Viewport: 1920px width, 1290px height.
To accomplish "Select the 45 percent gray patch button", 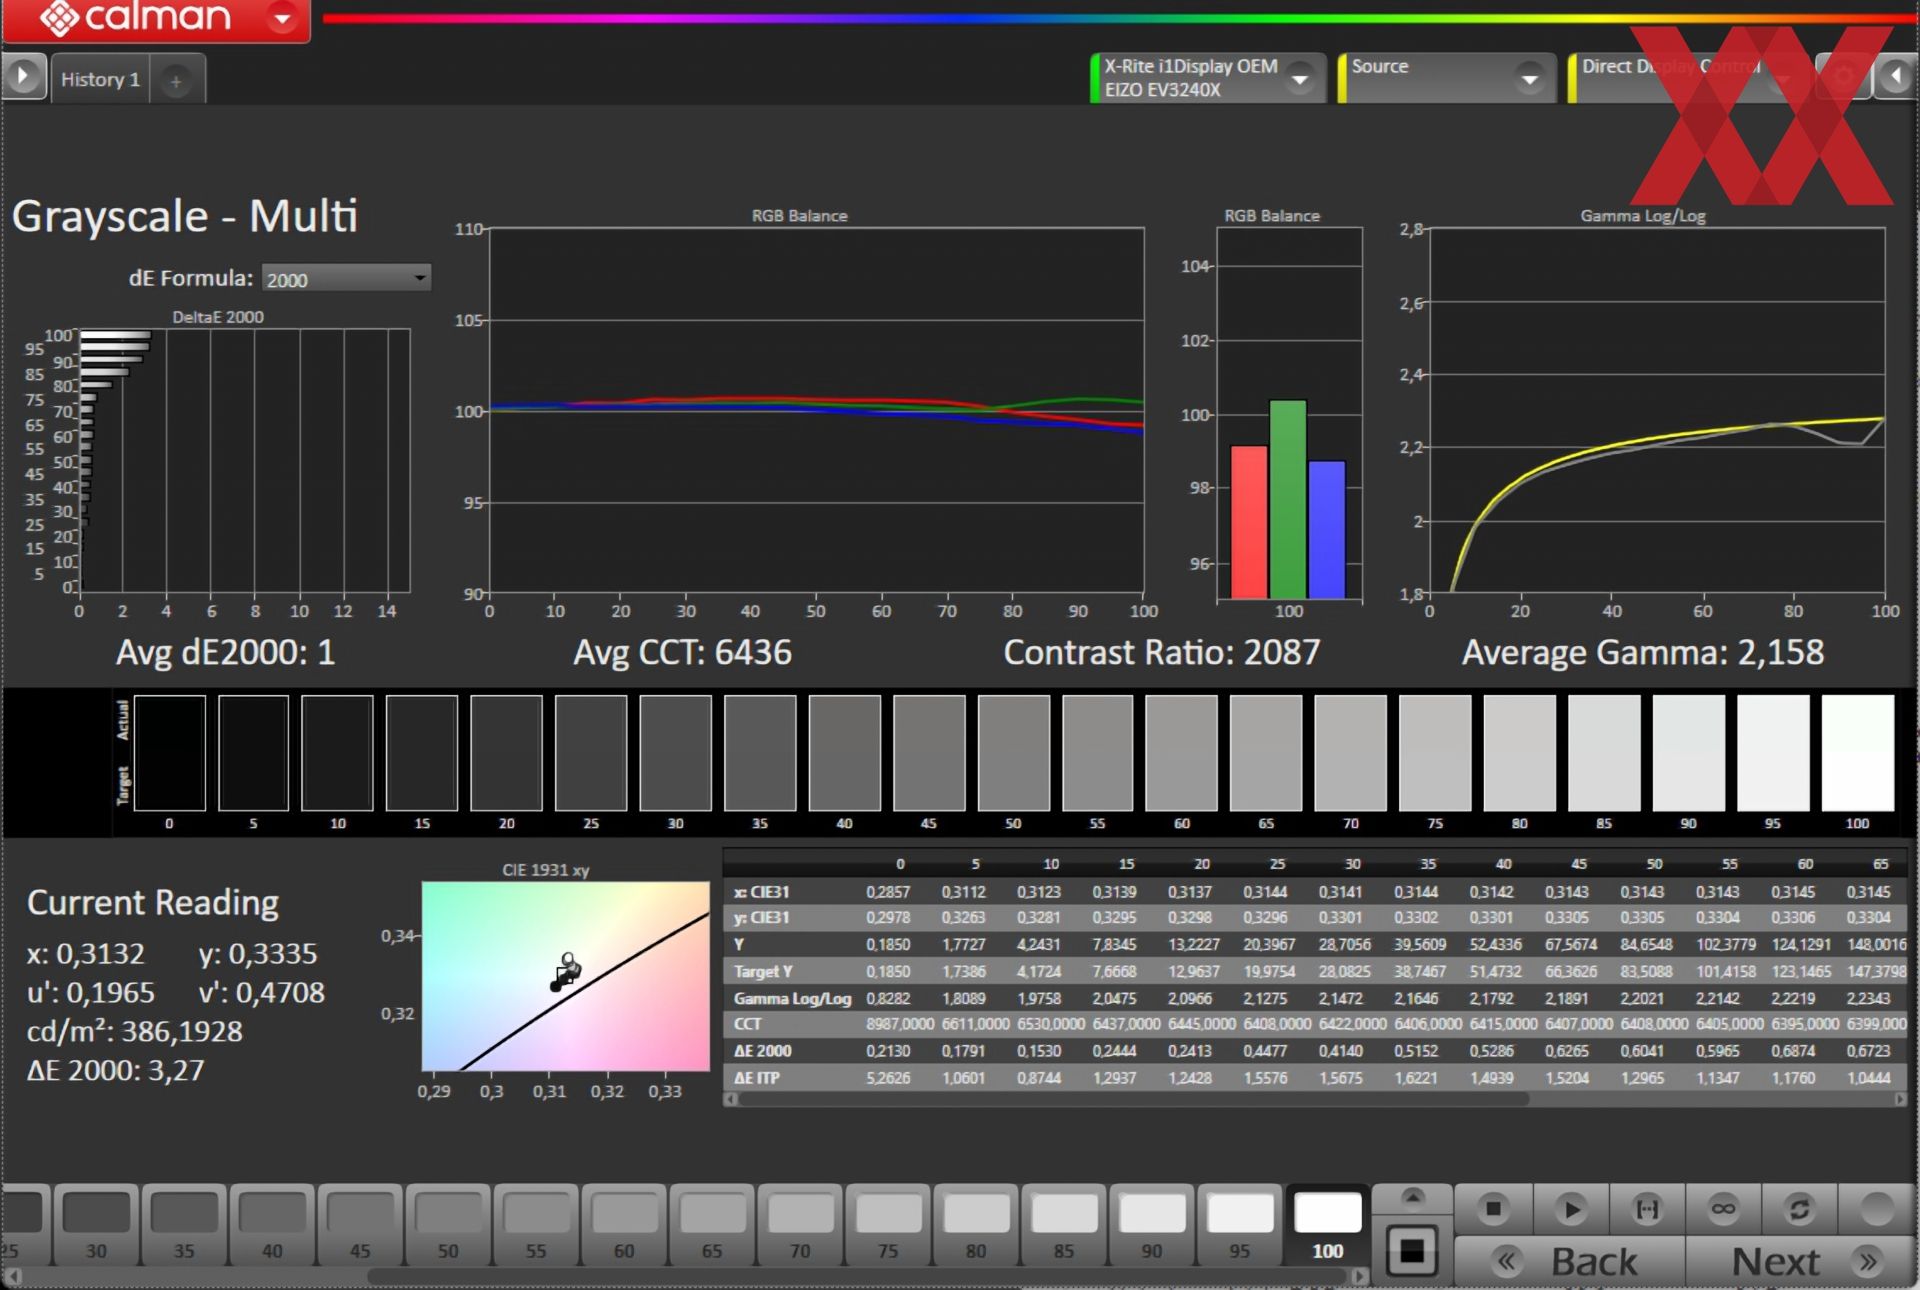I will pos(360,1226).
